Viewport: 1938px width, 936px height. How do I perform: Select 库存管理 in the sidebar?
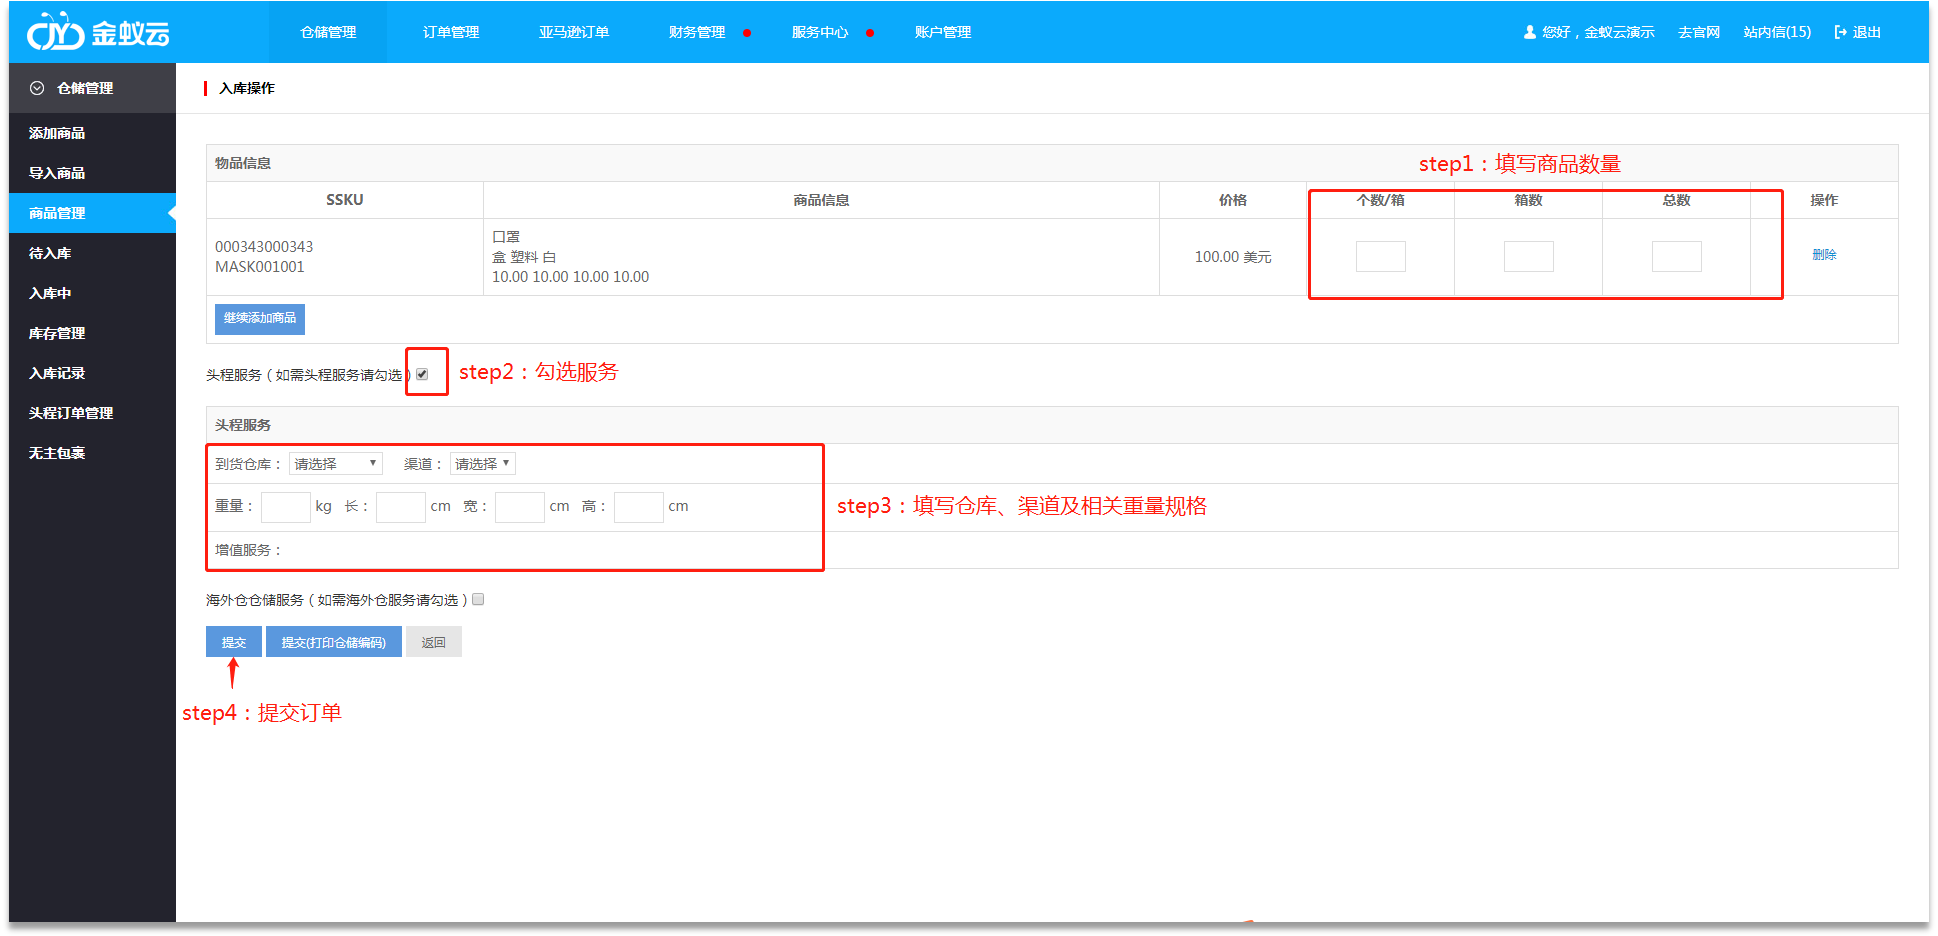click(x=57, y=333)
